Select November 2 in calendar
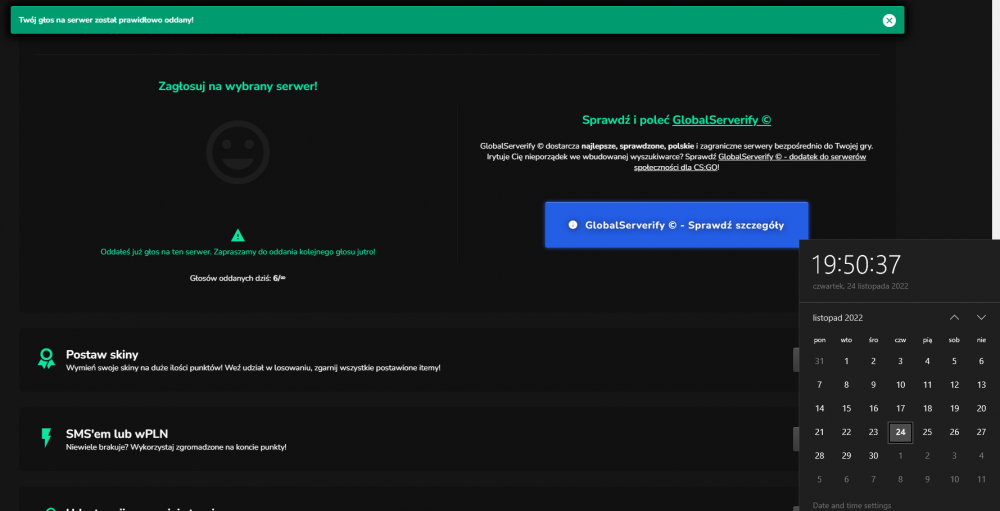The height and width of the screenshot is (511, 1000). tap(874, 361)
